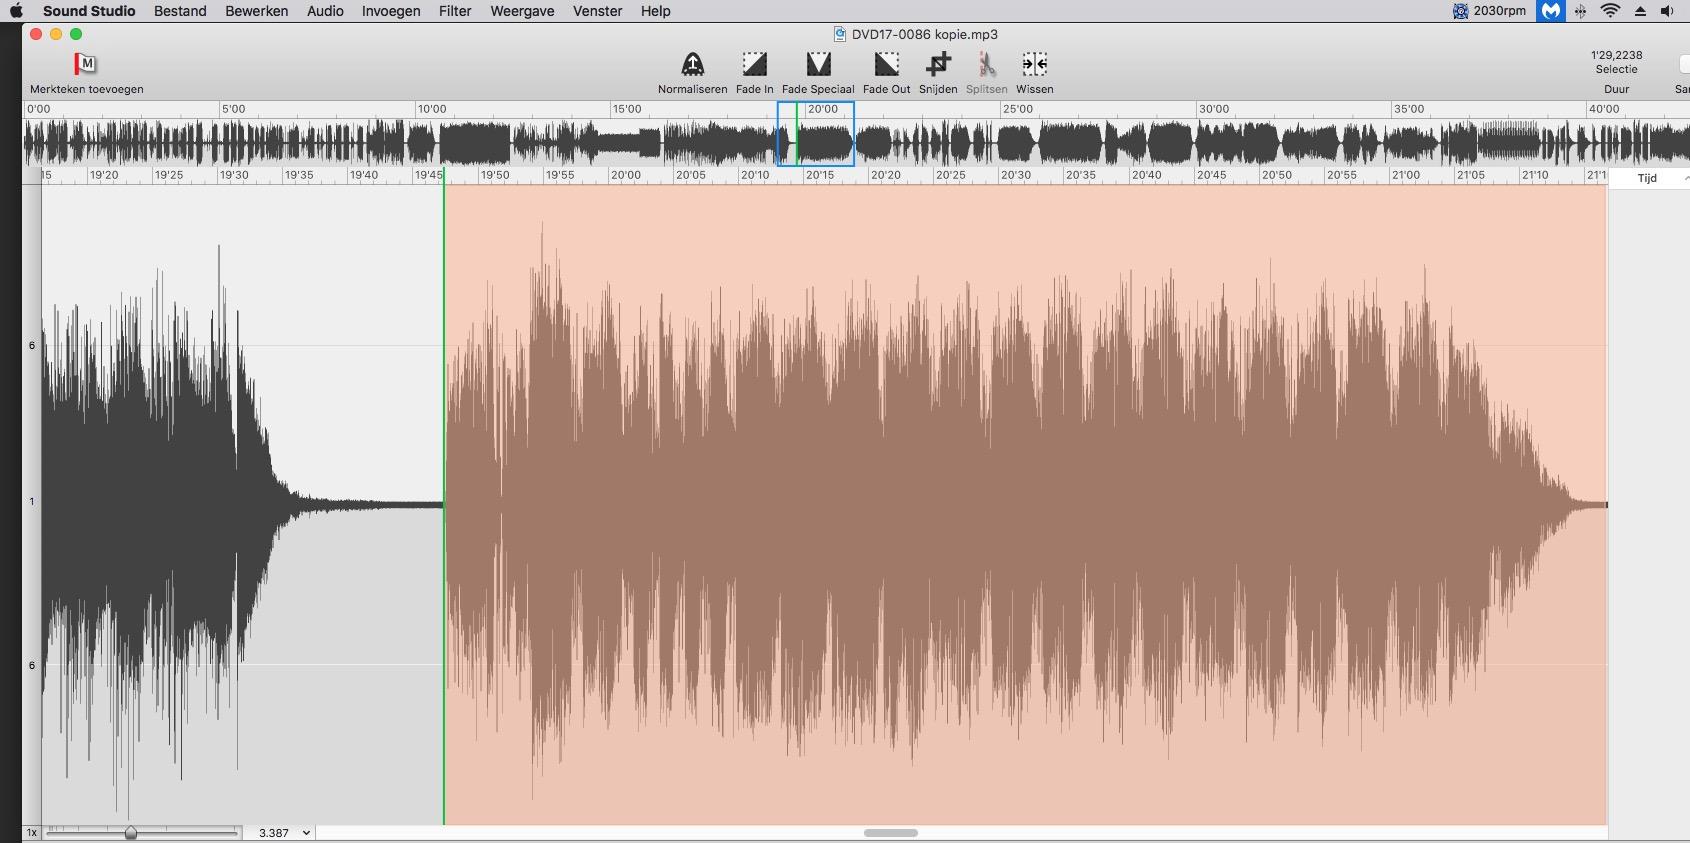Click the horizontal zoom slider knob
This screenshot has width=1690, height=843.
(130, 832)
